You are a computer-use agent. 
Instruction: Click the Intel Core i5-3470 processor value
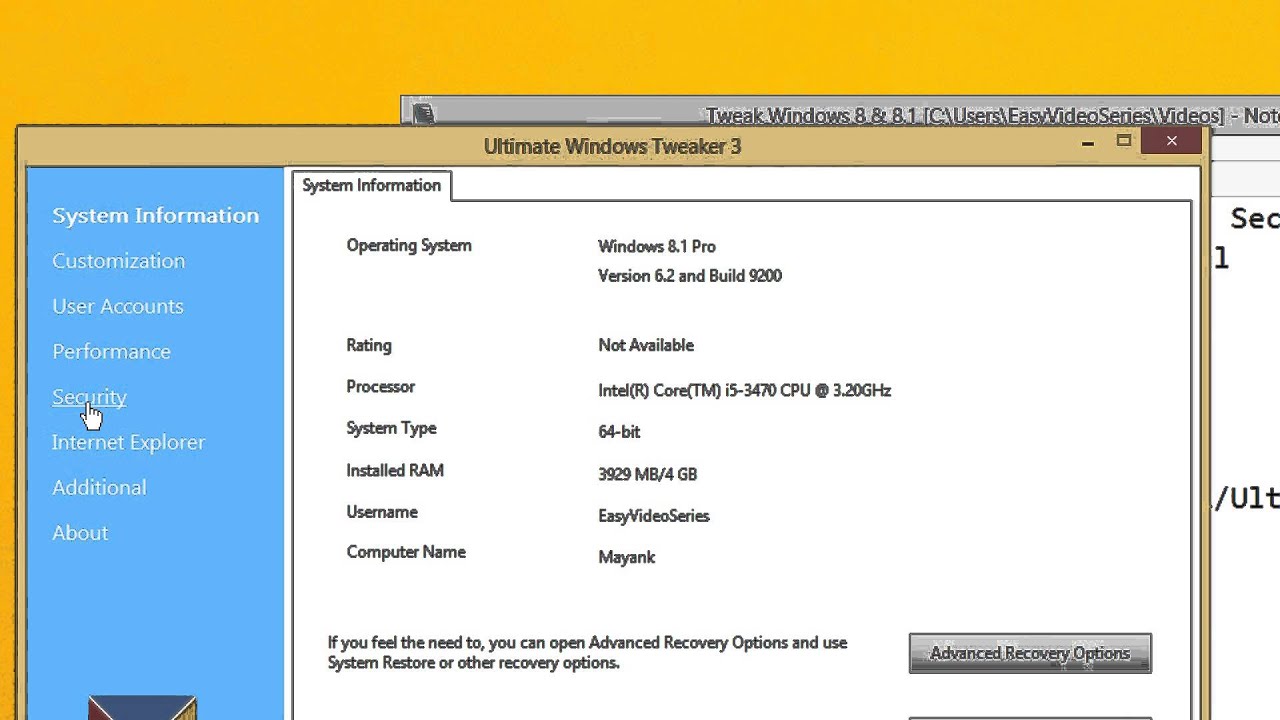pyautogui.click(x=744, y=391)
